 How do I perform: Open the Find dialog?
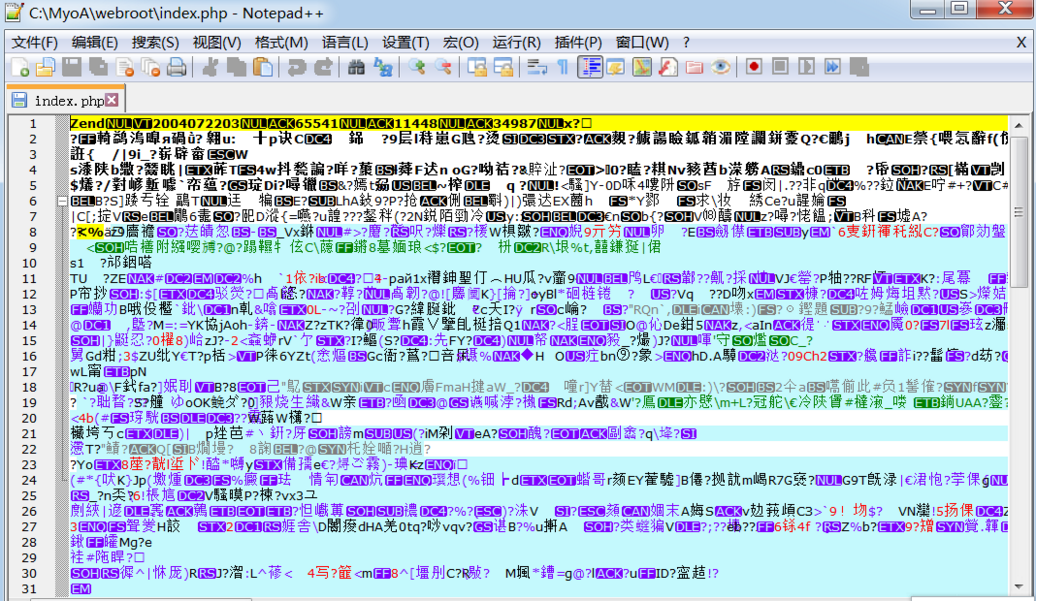click(357, 72)
